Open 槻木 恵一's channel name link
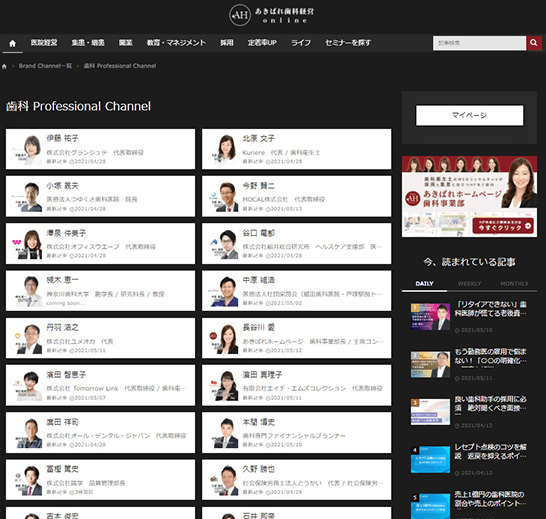 [63, 280]
